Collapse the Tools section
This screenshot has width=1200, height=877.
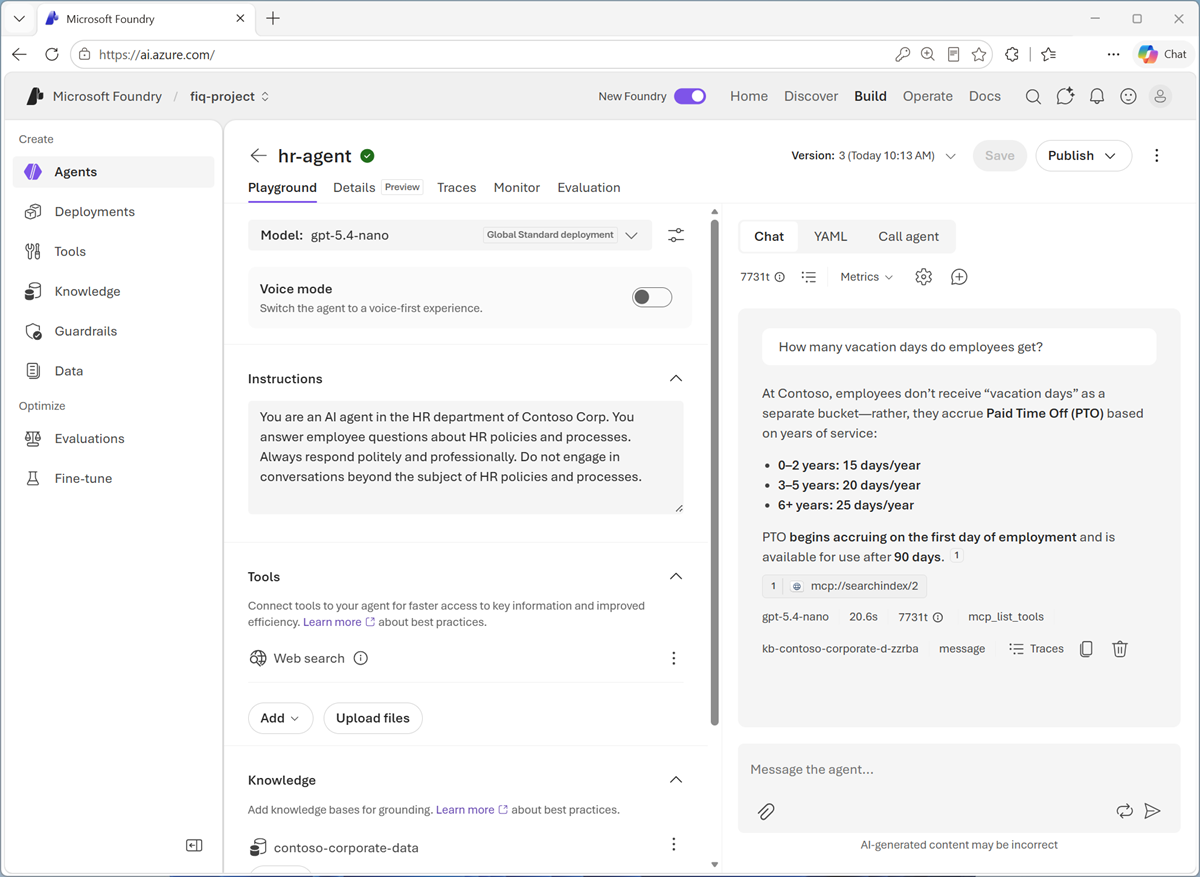(676, 577)
